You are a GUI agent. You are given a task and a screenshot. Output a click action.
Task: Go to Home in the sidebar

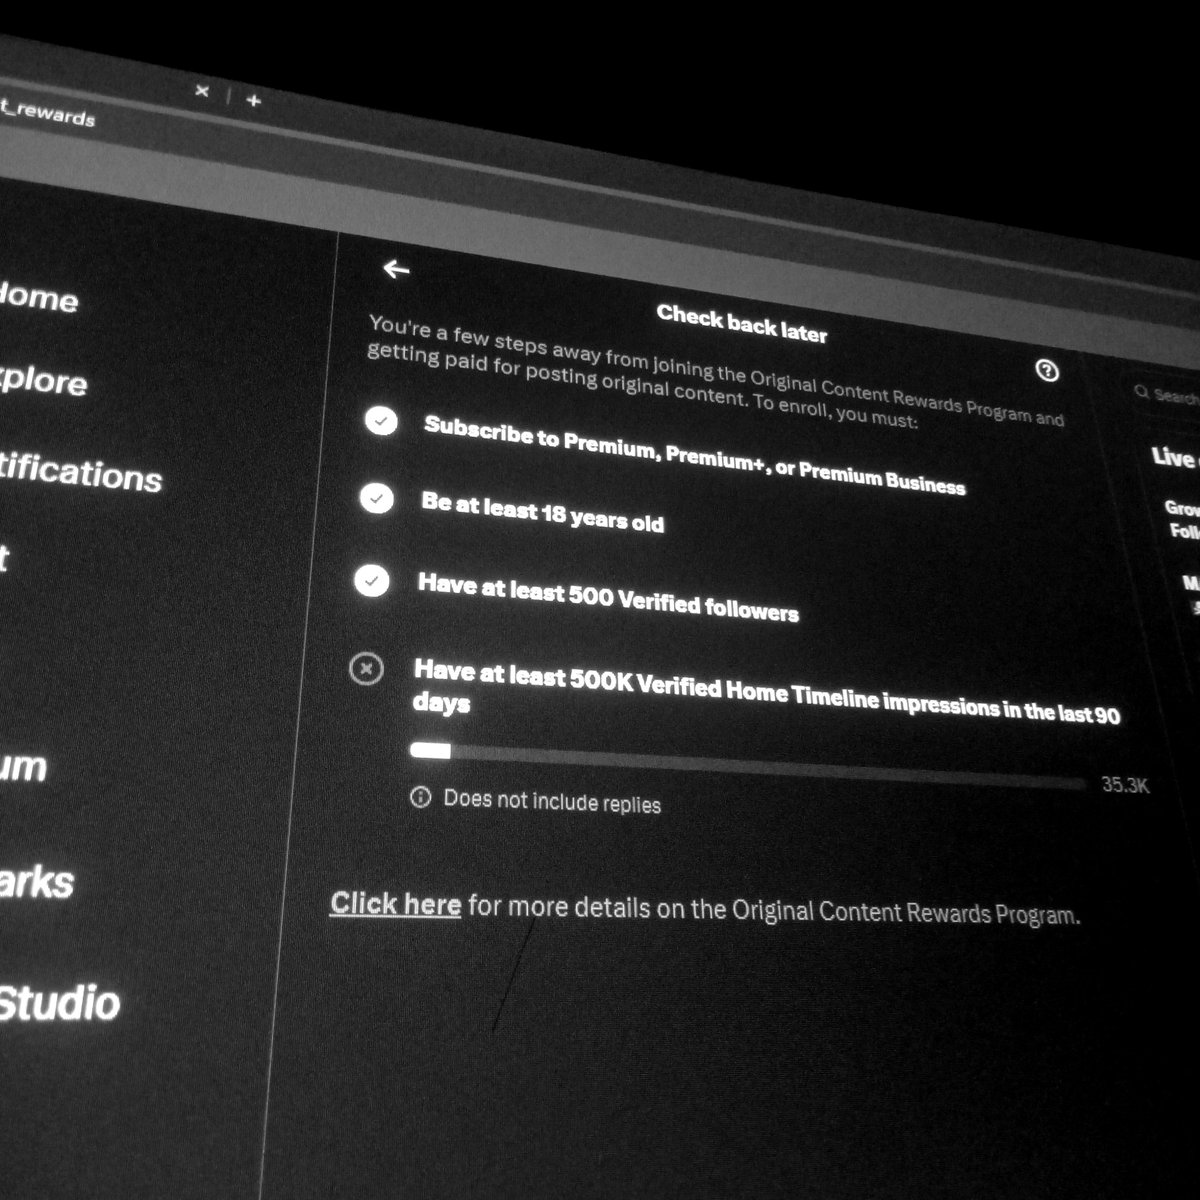[38, 297]
